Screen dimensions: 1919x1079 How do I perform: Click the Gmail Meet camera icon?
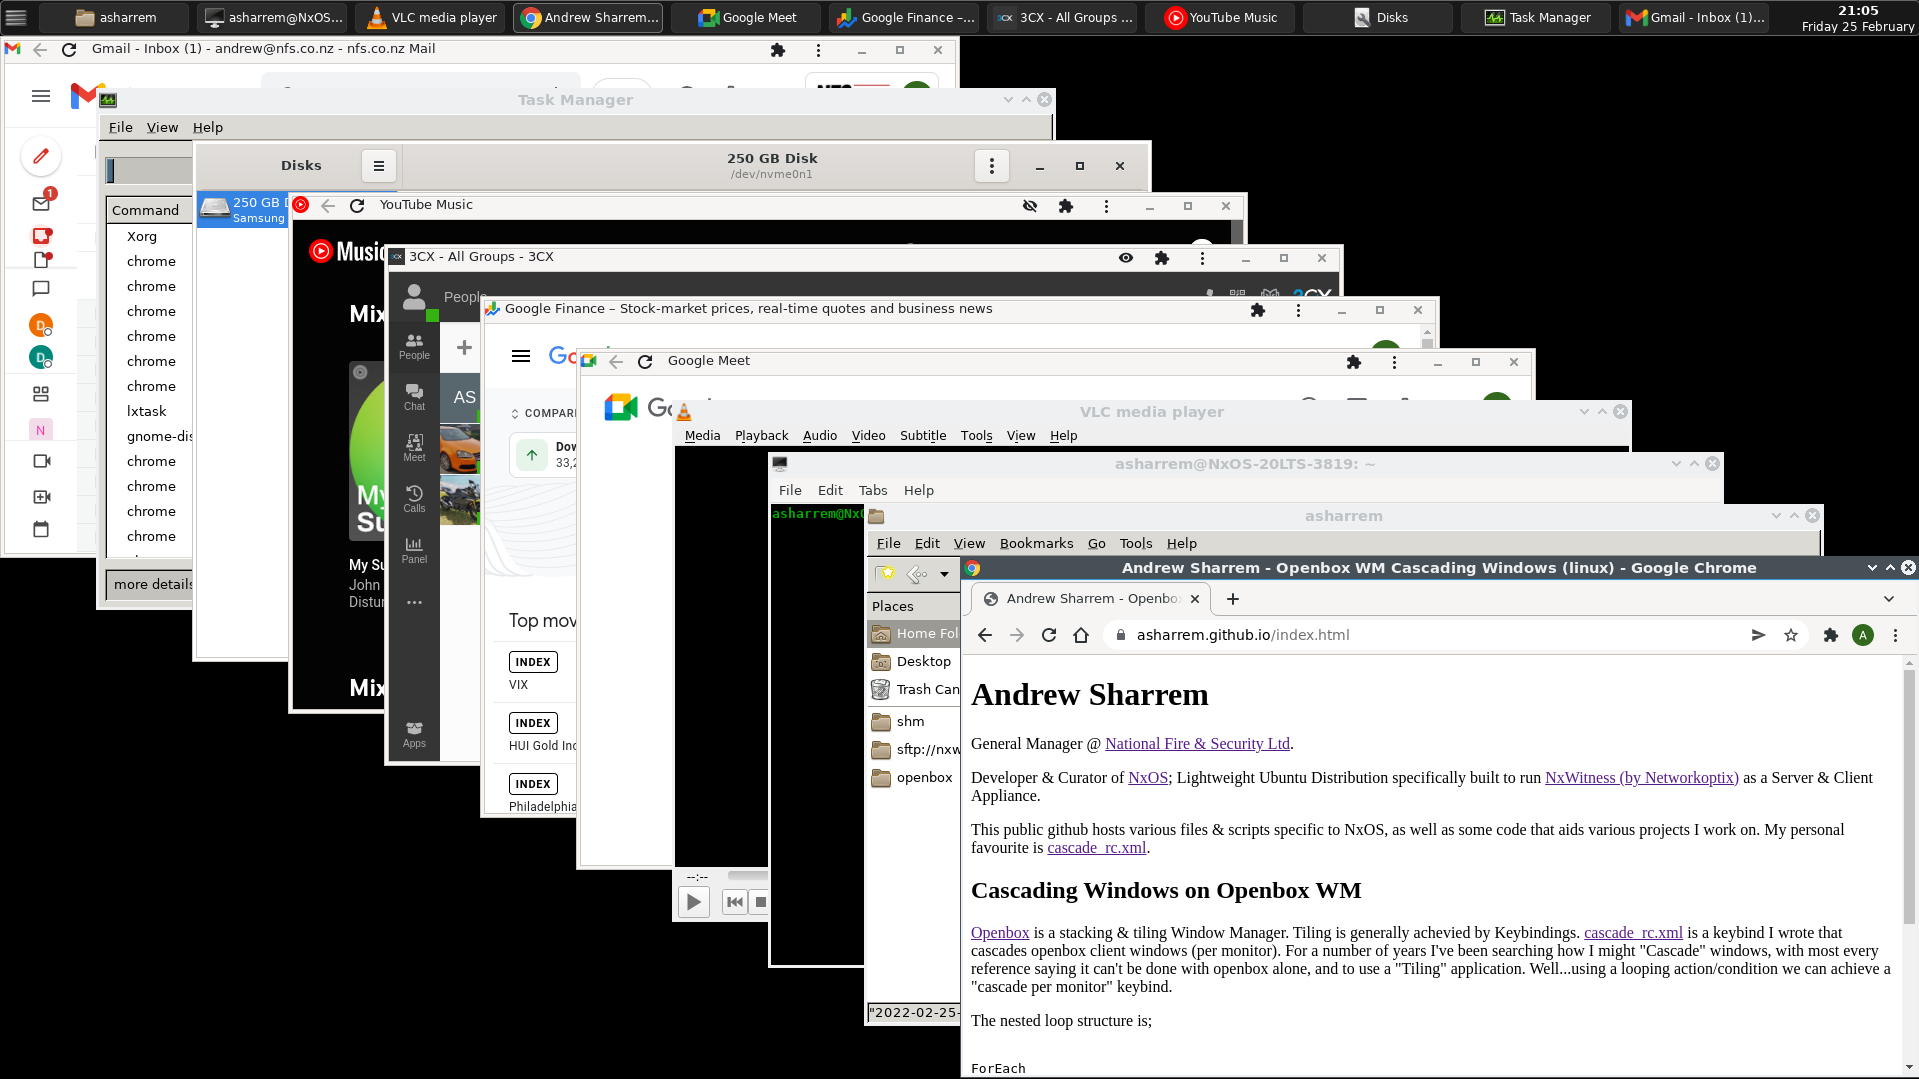coord(41,461)
